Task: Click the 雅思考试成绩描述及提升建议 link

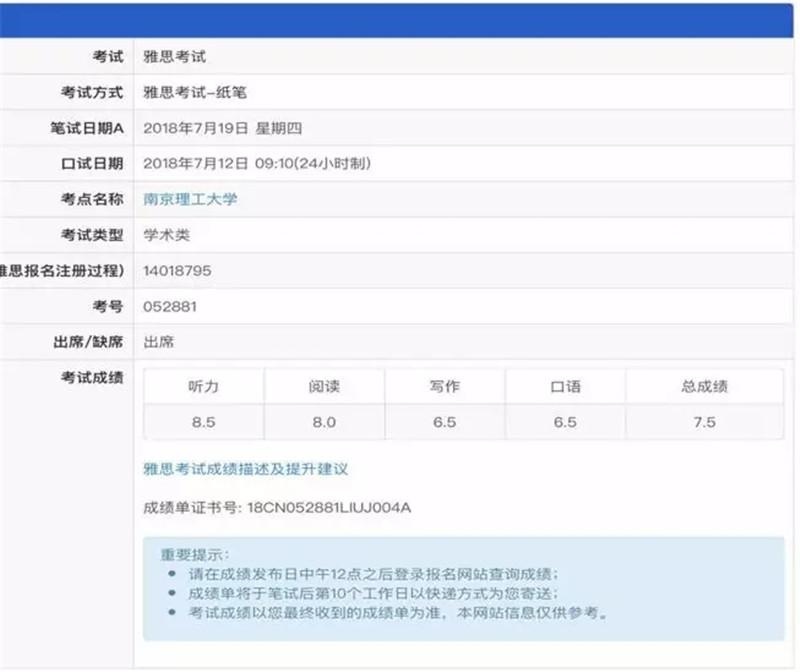Action: point(245,468)
